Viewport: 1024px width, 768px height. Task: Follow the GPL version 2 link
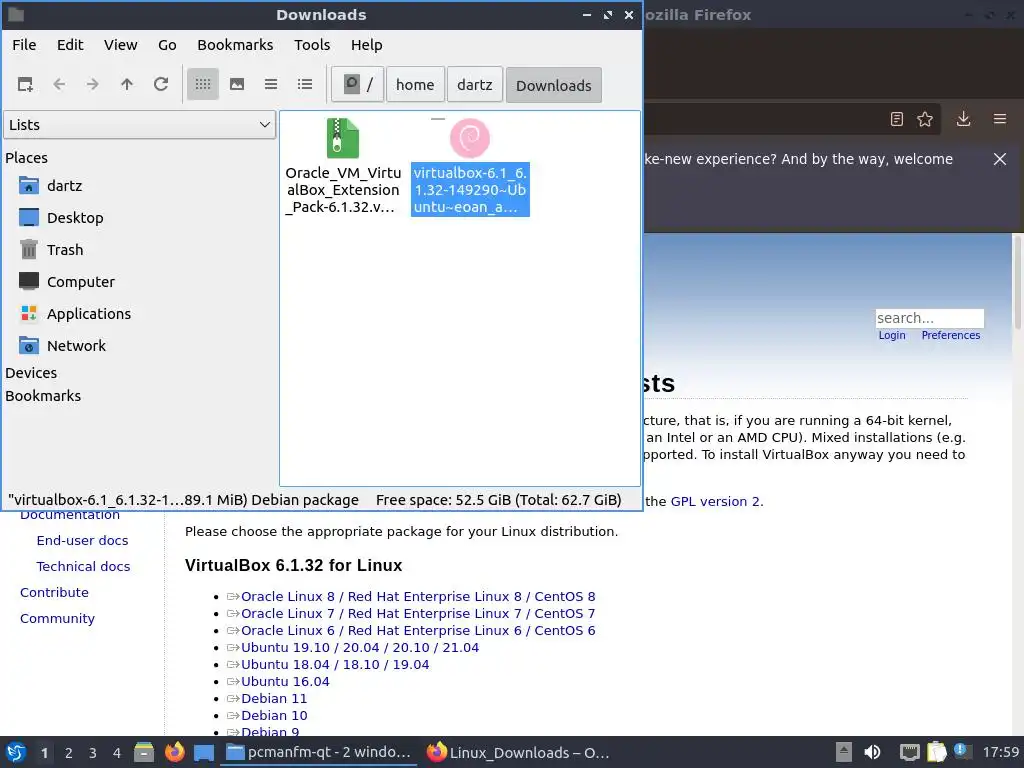[716, 502]
